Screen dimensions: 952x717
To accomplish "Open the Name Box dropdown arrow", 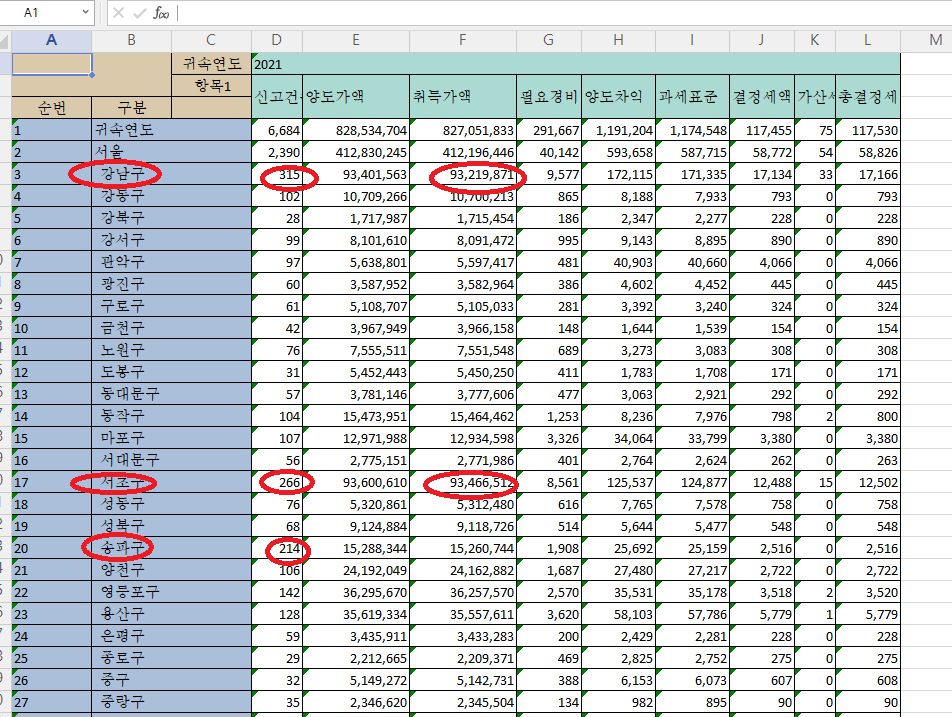I will 84,13.
